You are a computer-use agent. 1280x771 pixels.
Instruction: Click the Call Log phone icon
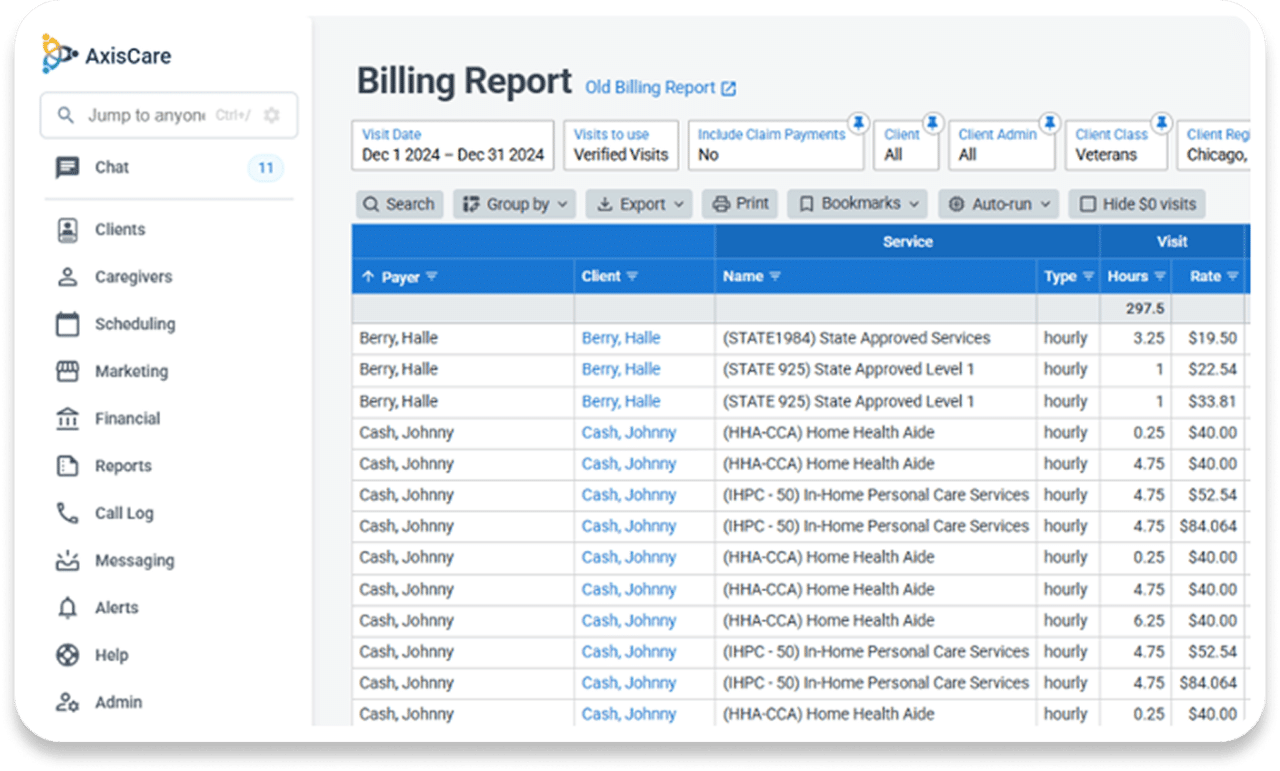66,513
